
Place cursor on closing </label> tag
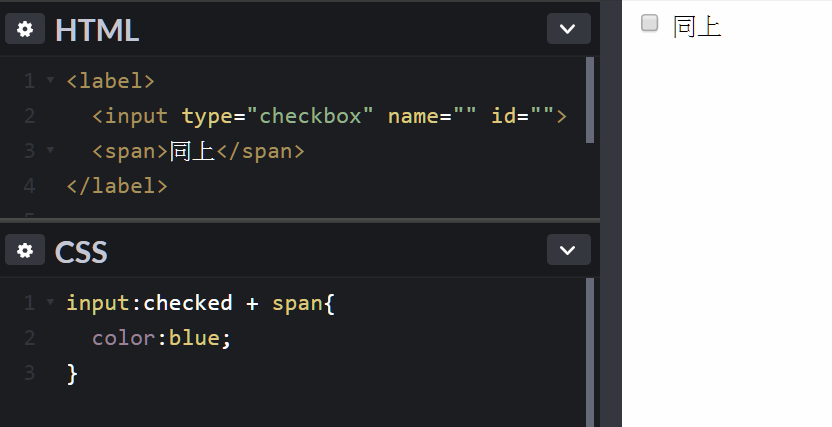tap(117, 186)
